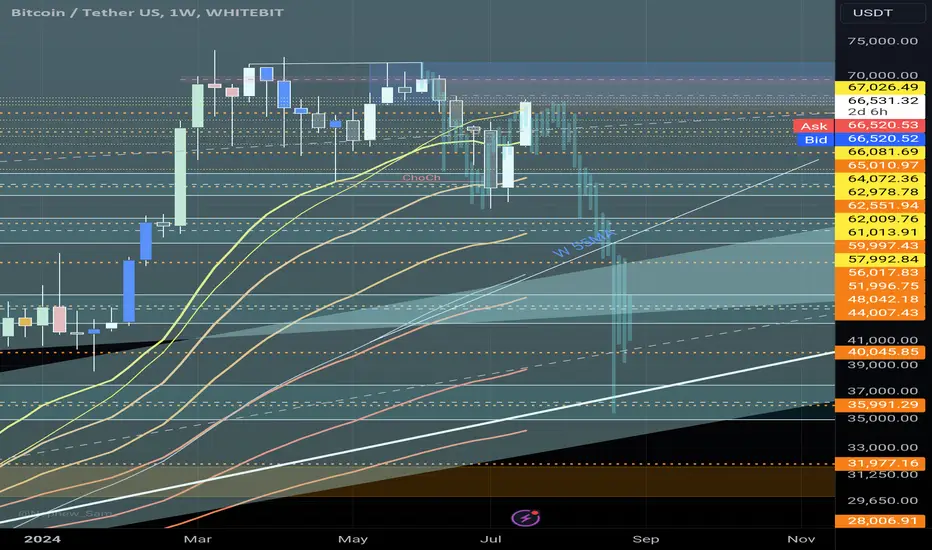
Task: Select the 62,009.76 price label
Action: click(x=880, y=219)
